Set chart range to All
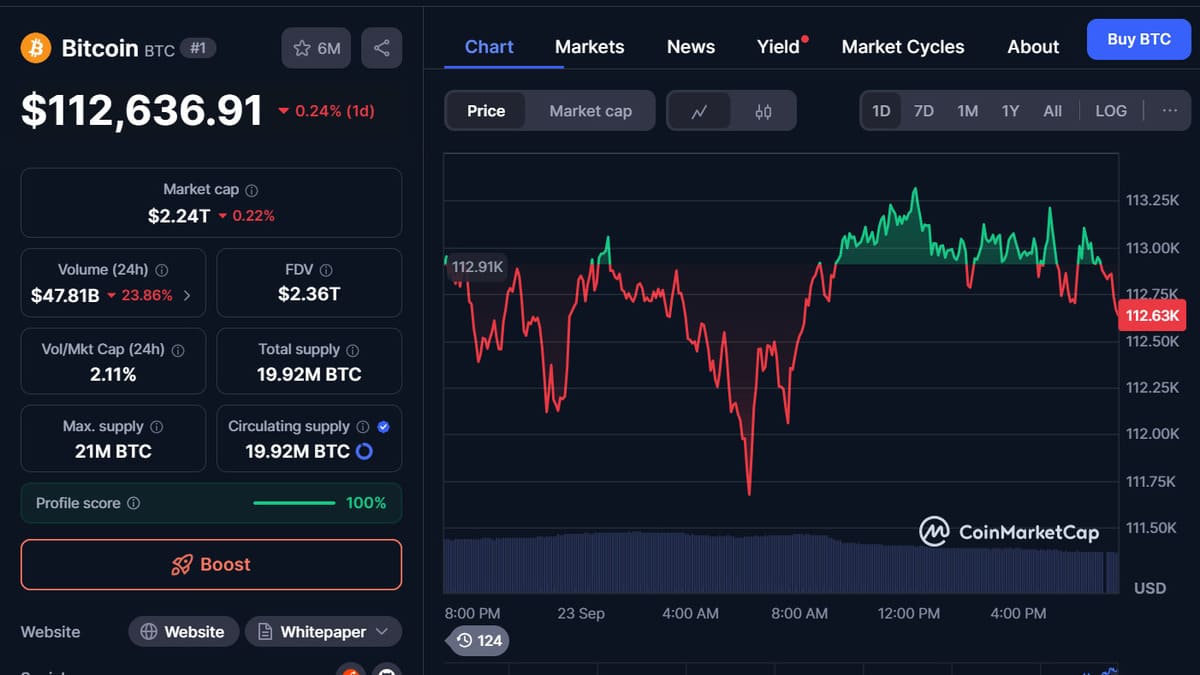The width and height of the screenshot is (1200, 675). click(x=1052, y=111)
